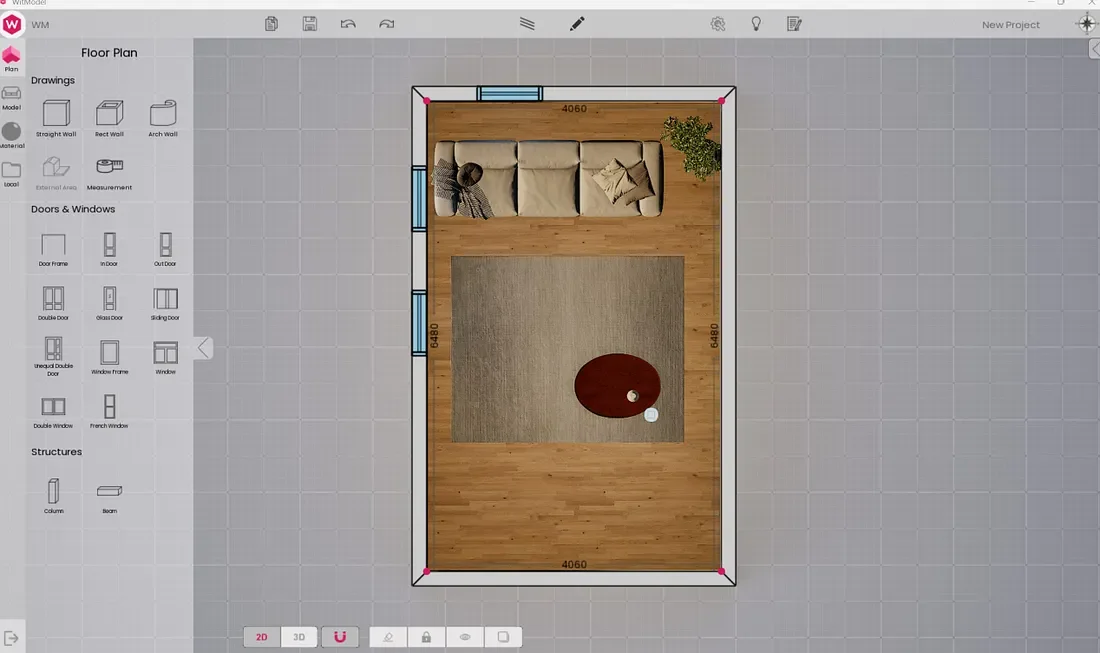1100x653 pixels.
Task: Click the exit icon at bottom left
Action: [x=11, y=638]
